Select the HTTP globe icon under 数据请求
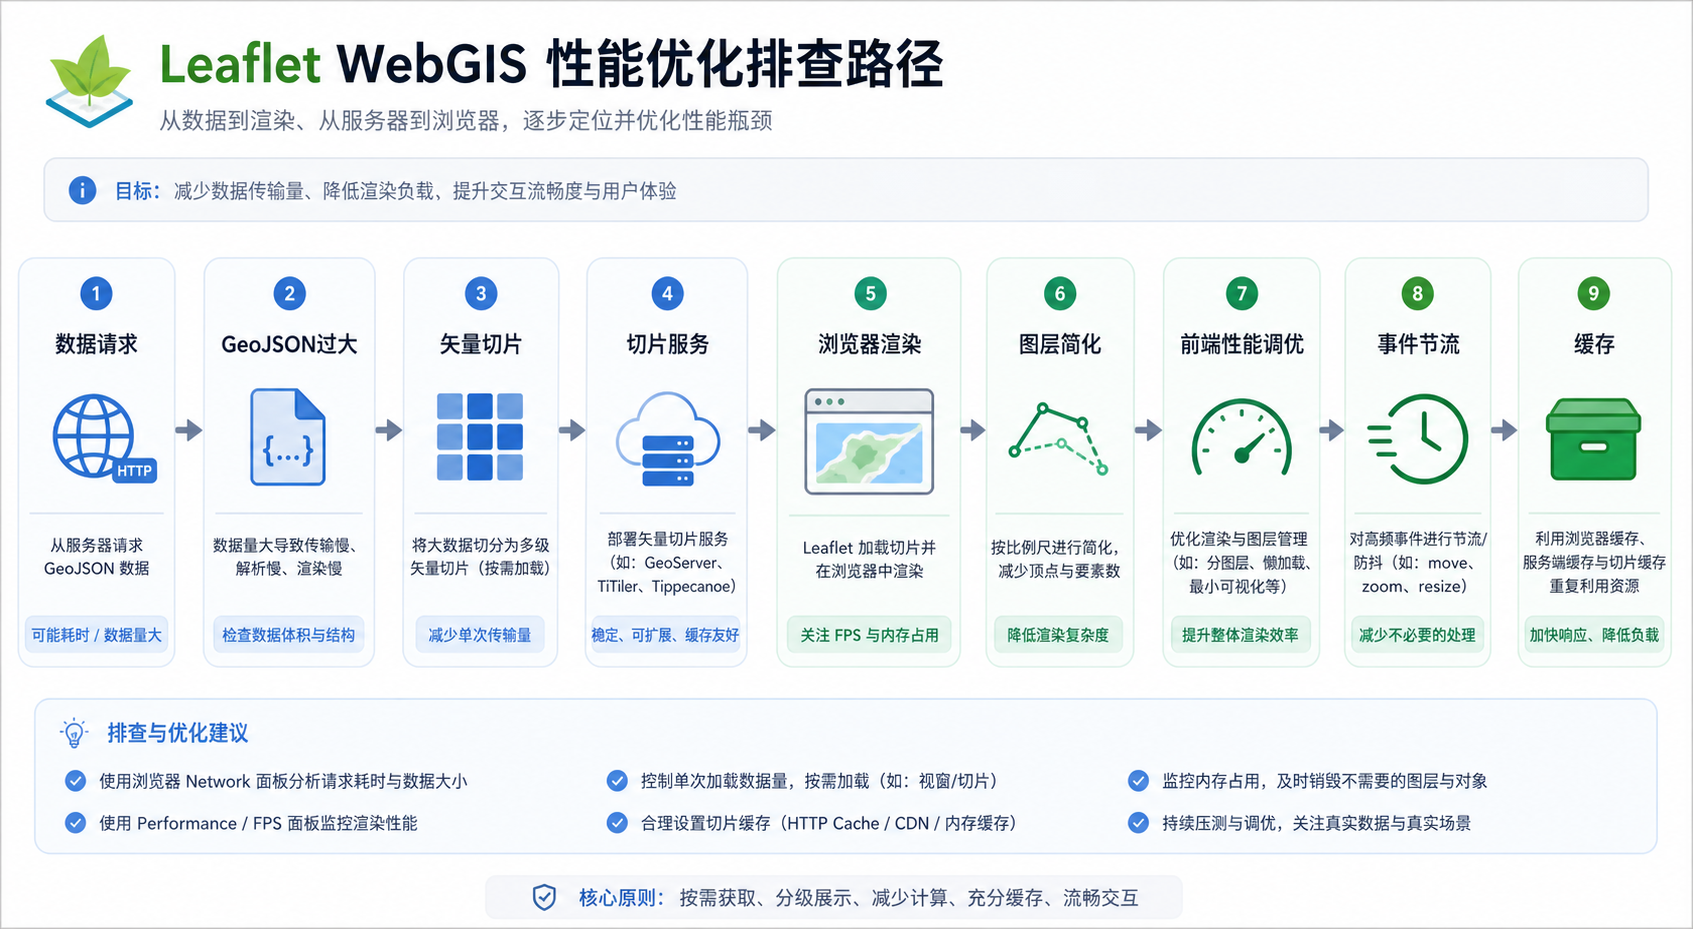The width and height of the screenshot is (1693, 929). tap(103, 438)
